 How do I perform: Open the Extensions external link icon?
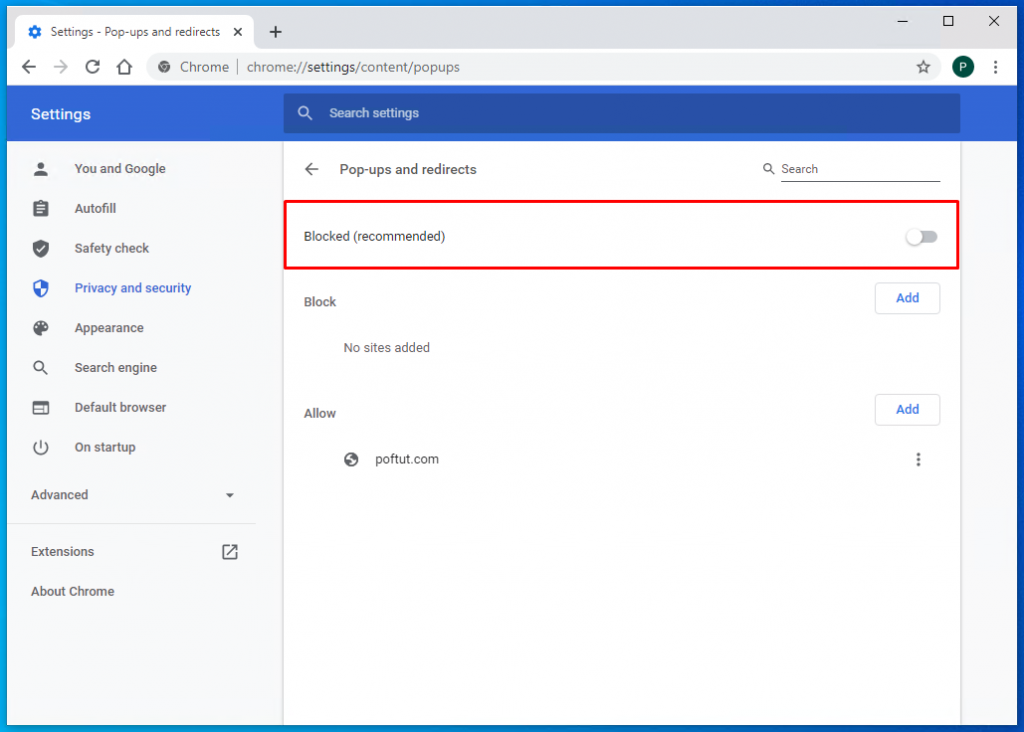coord(230,552)
